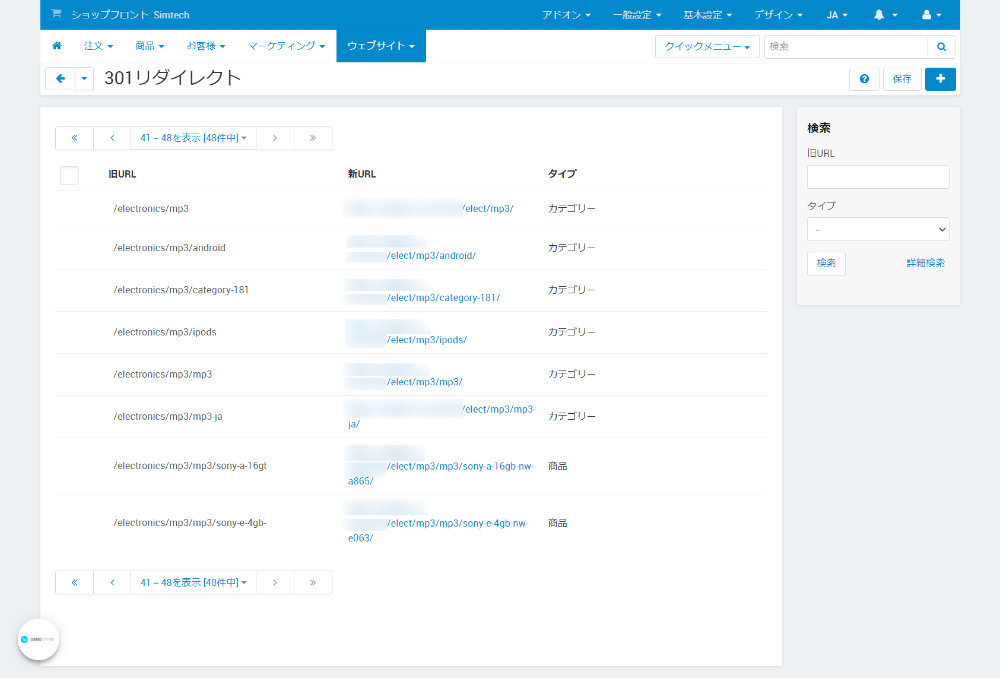Click the 新URL column header
This screenshot has width=1000, height=678.
362,173
